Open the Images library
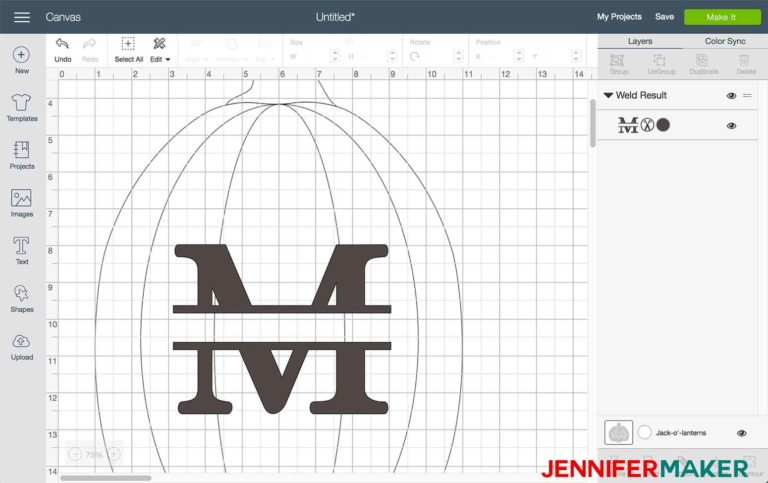This screenshot has width=768, height=483. click(x=22, y=203)
